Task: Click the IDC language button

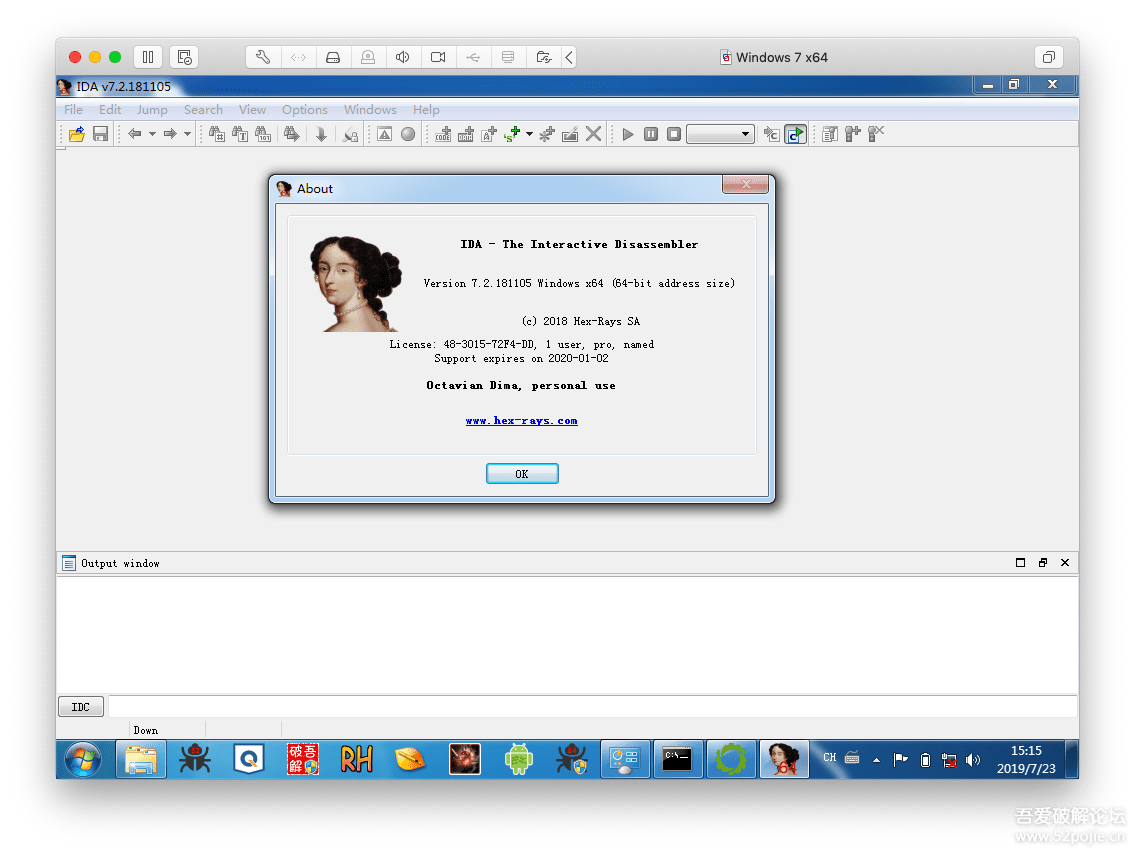Action: pos(81,707)
